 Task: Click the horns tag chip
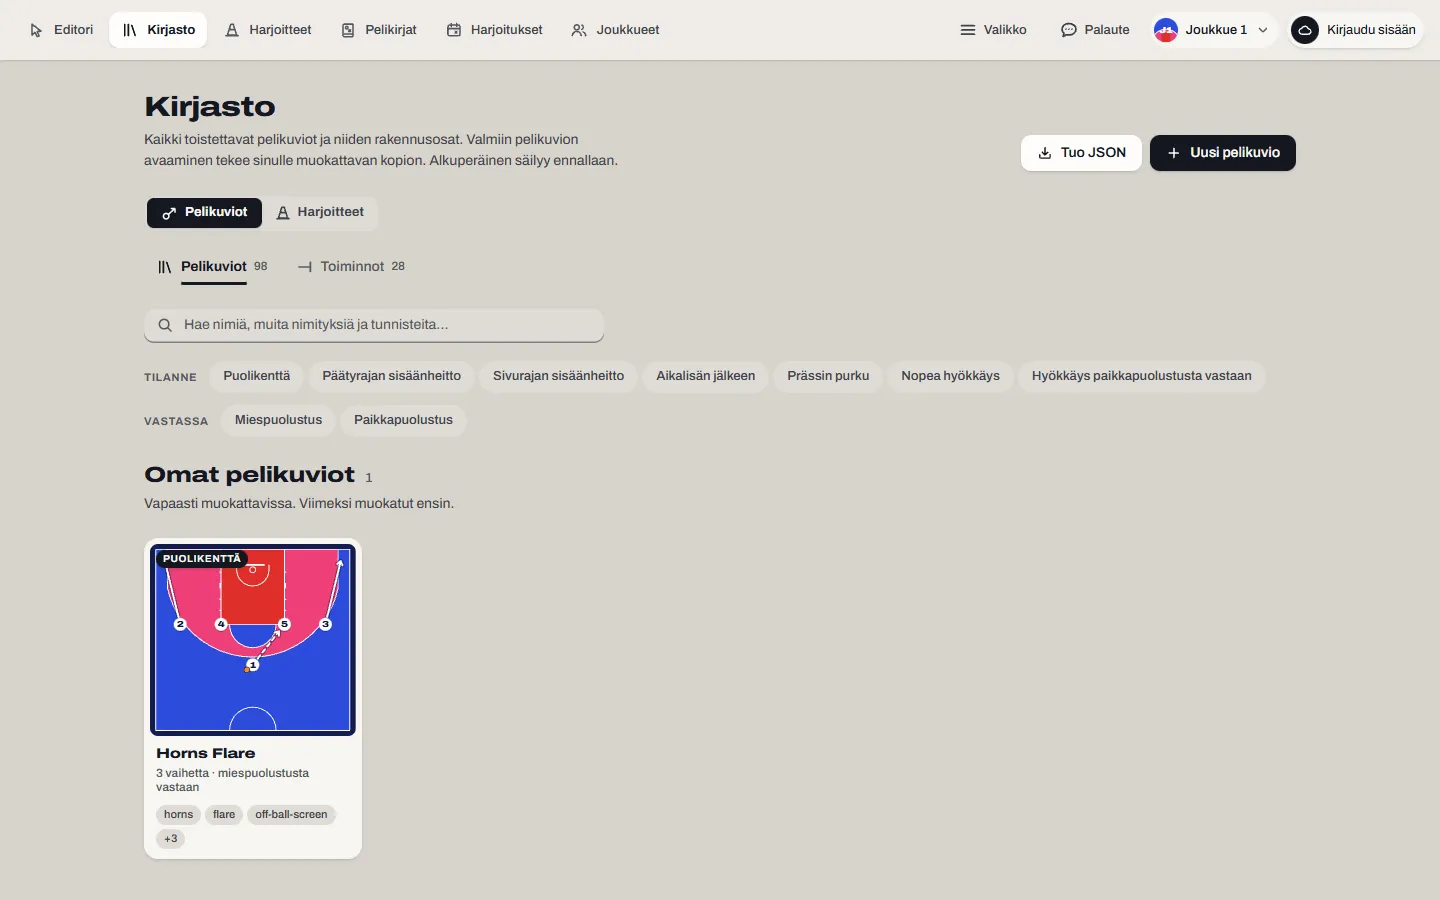178,815
